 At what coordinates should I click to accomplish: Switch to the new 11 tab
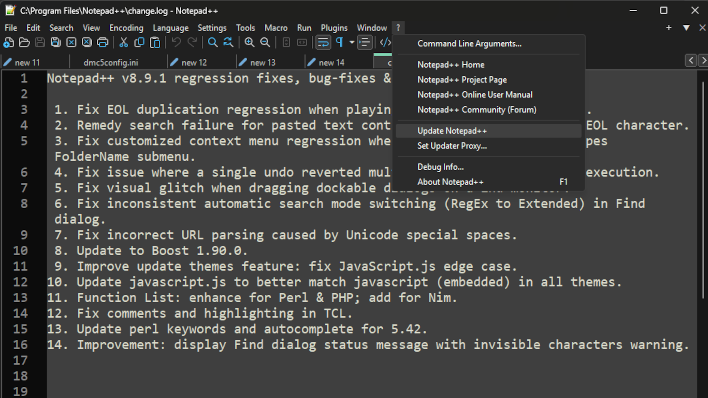point(34,62)
